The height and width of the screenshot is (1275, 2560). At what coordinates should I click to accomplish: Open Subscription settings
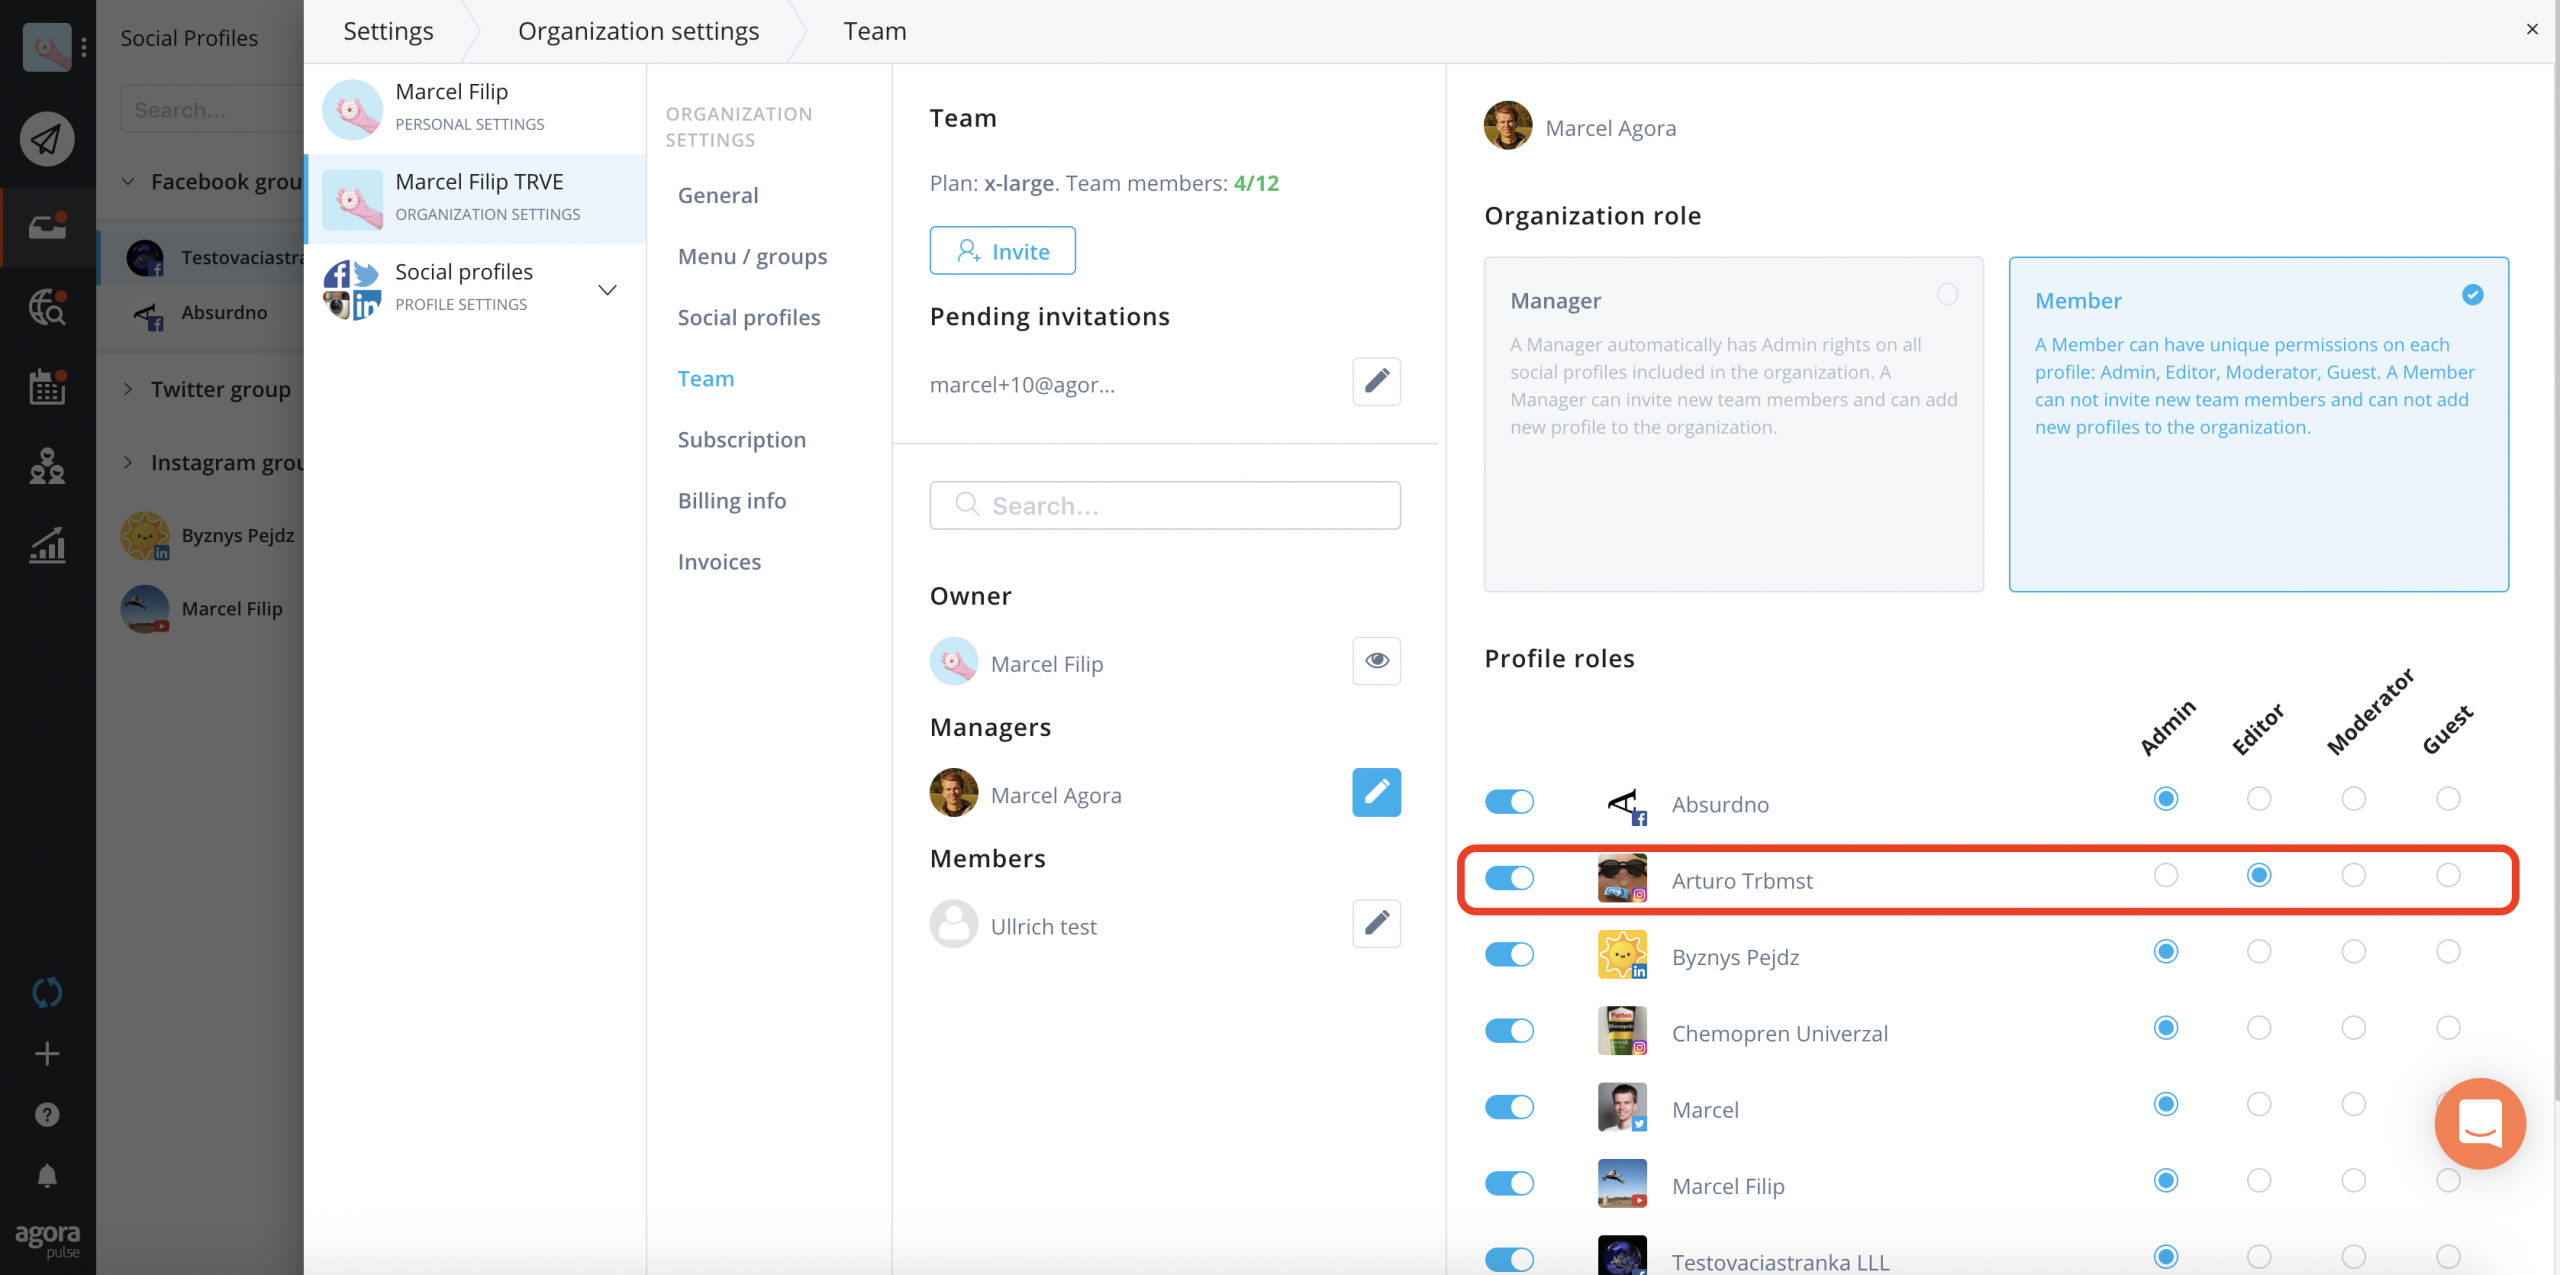741,439
